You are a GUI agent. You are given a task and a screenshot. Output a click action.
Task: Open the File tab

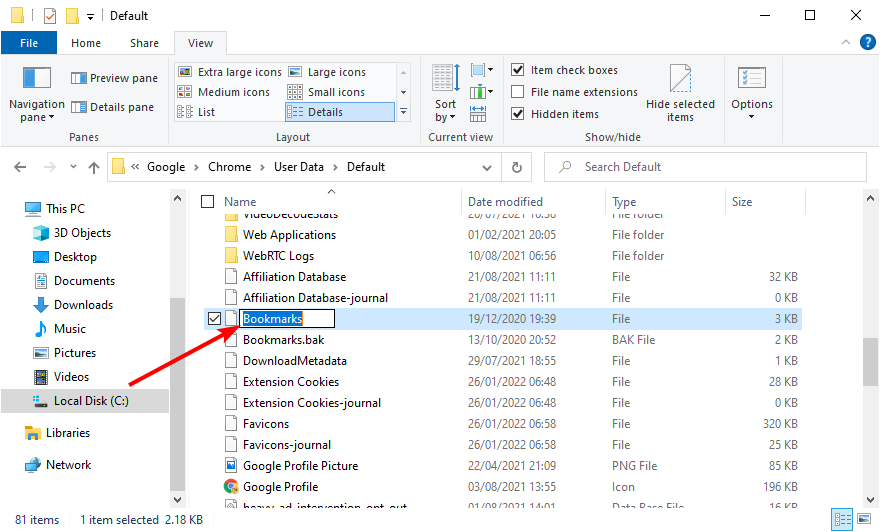tap(29, 43)
